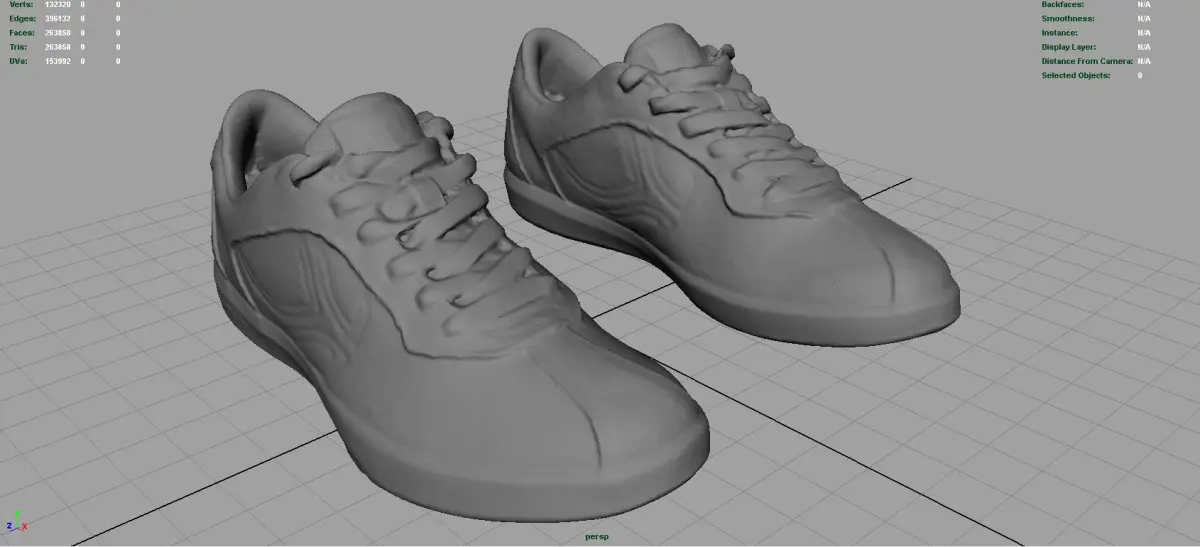
Task: Click the vertex count value 132320
Action: click(x=58, y=5)
